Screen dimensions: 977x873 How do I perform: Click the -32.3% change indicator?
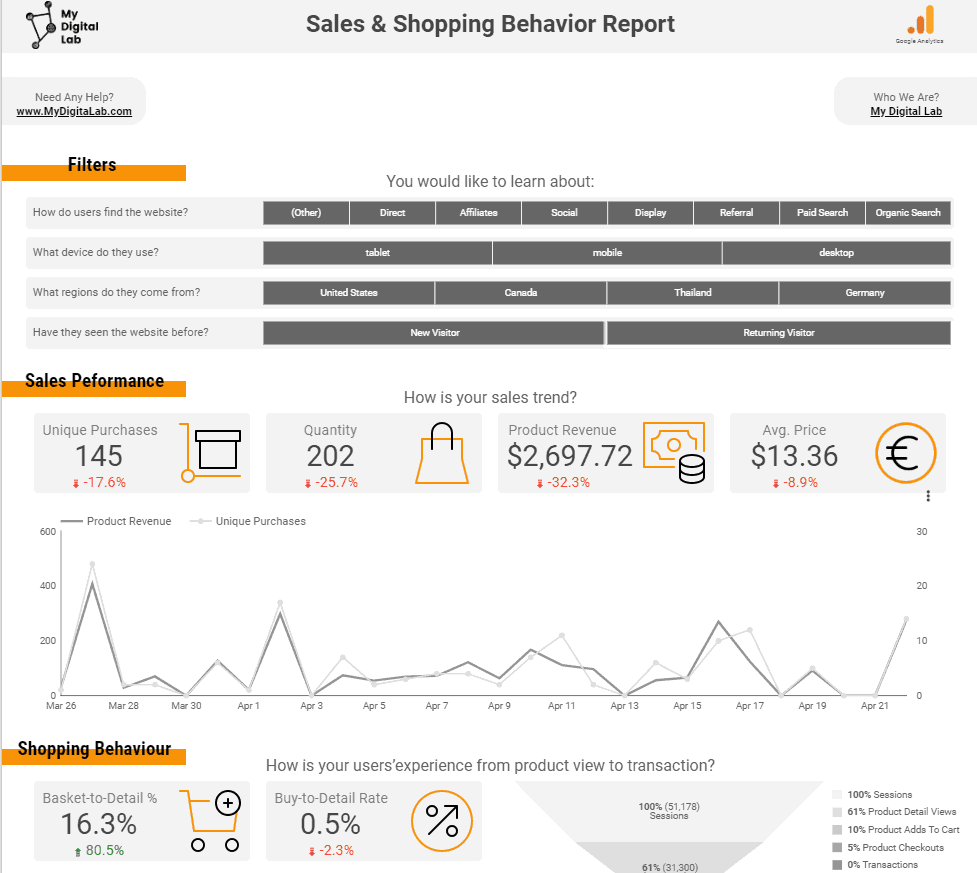pos(563,482)
